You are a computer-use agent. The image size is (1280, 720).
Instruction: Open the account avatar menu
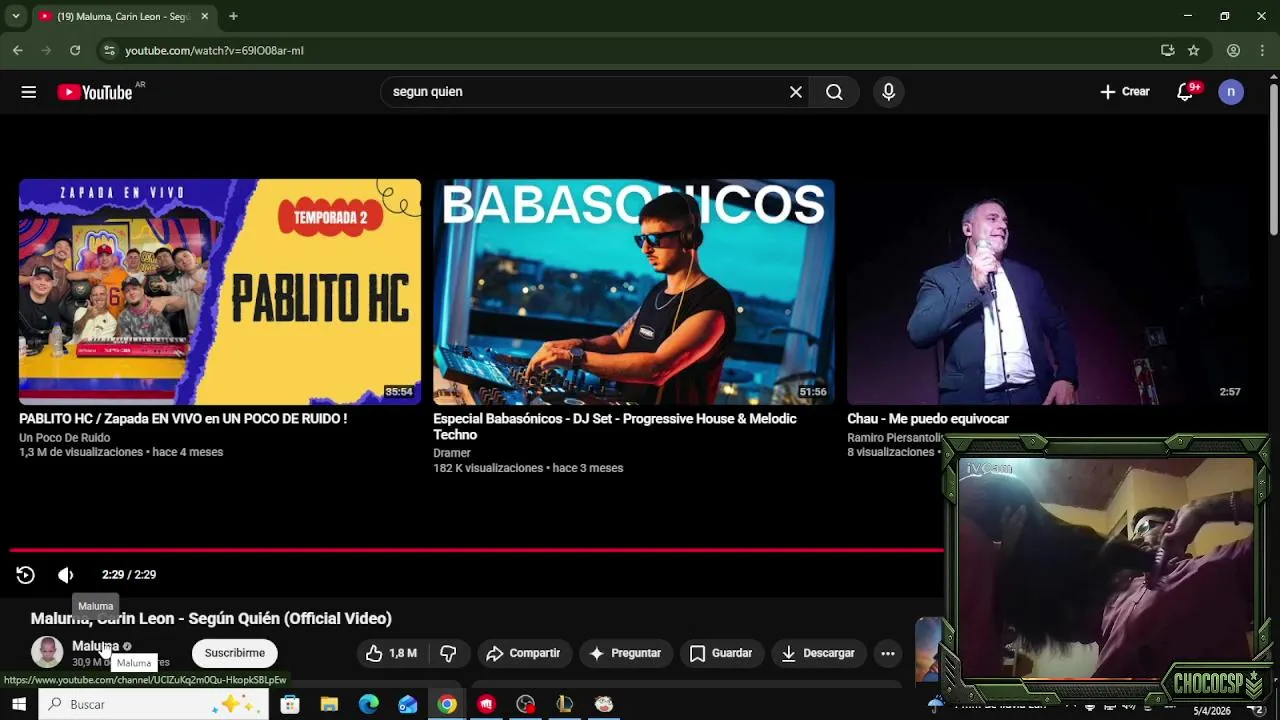click(x=1231, y=92)
